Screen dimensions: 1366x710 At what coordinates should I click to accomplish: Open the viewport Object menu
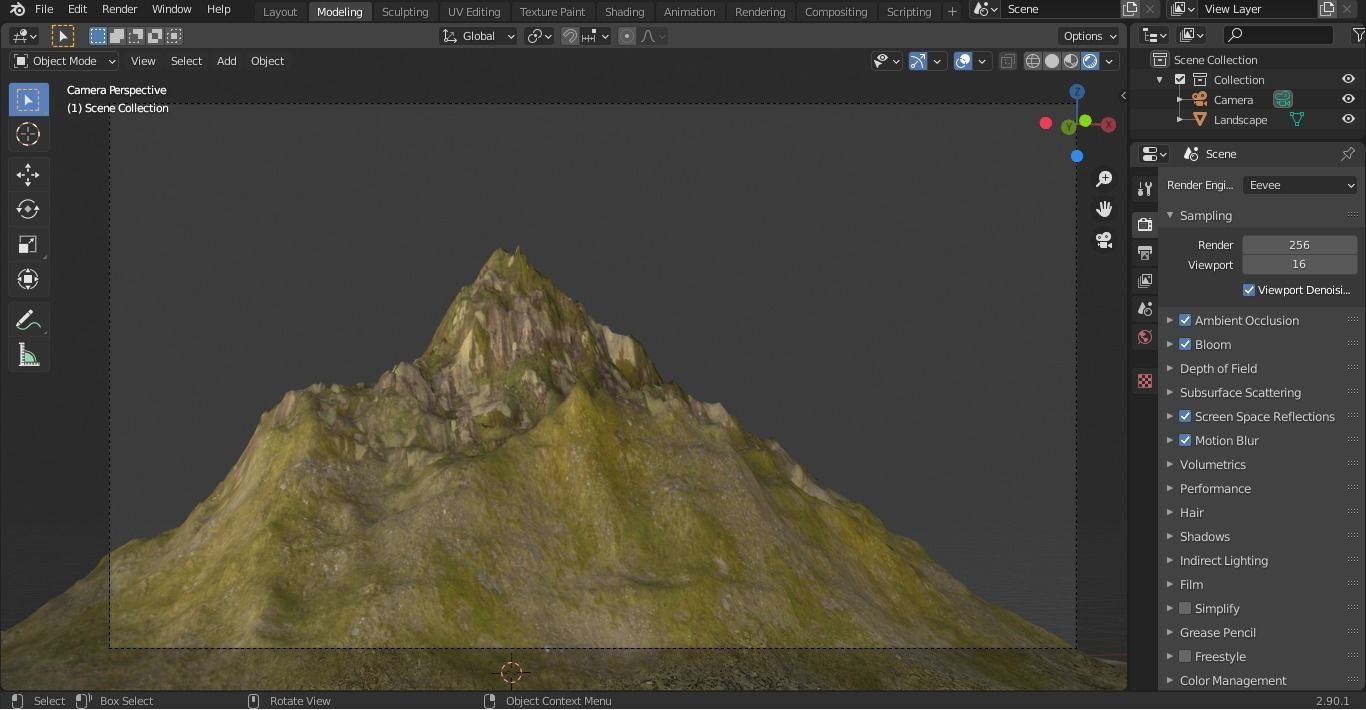tap(267, 61)
